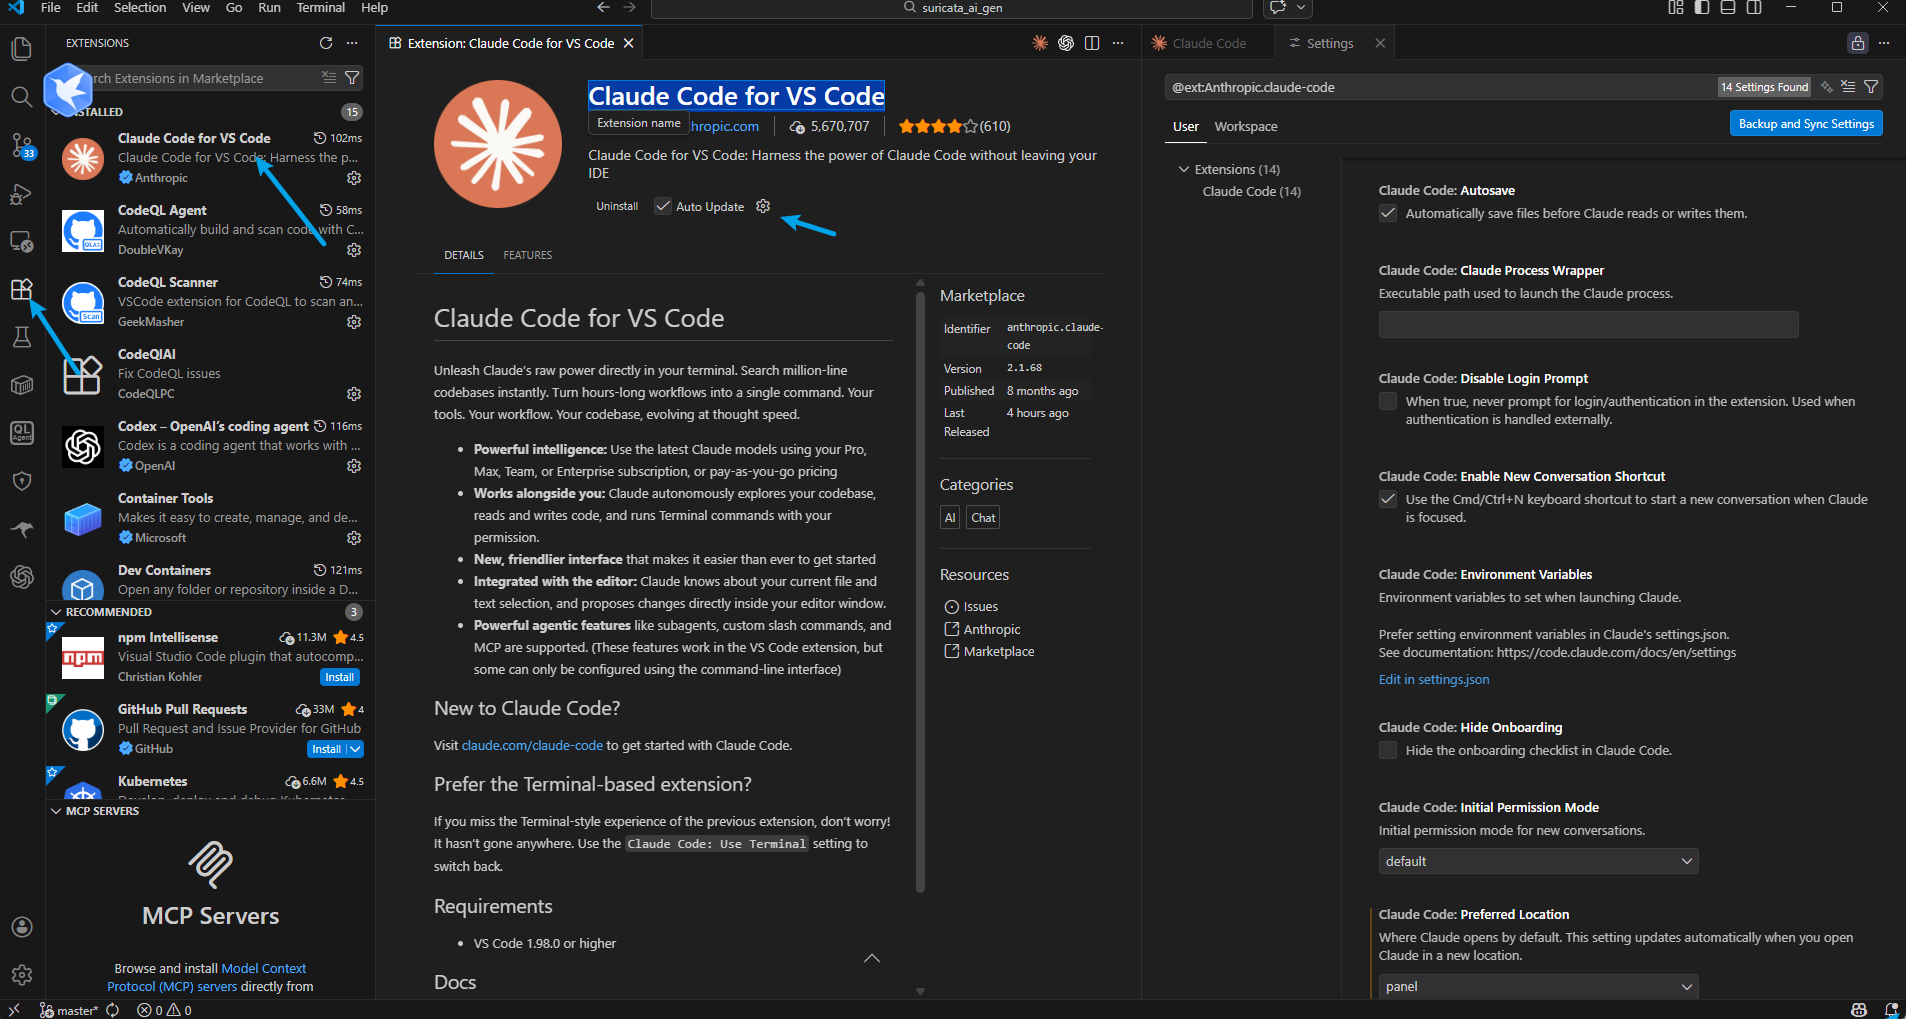Open the gear menu for CodeQL Scanner
This screenshot has width=1906, height=1019.
click(x=354, y=322)
